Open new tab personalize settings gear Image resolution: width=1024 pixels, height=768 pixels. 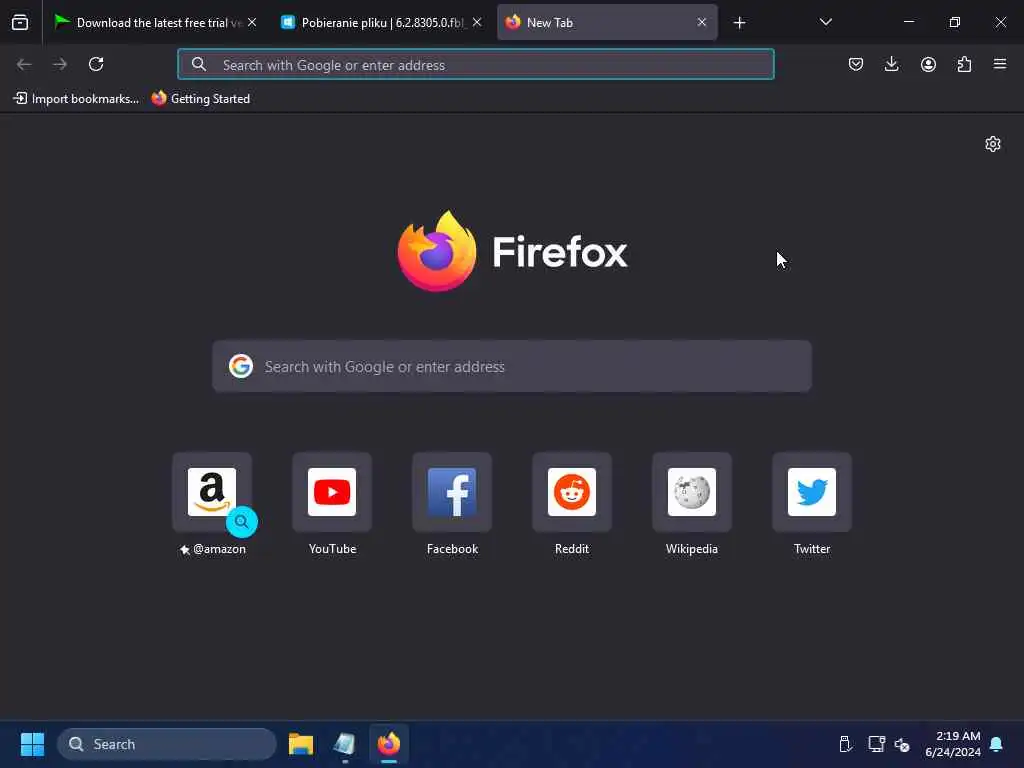pos(993,144)
